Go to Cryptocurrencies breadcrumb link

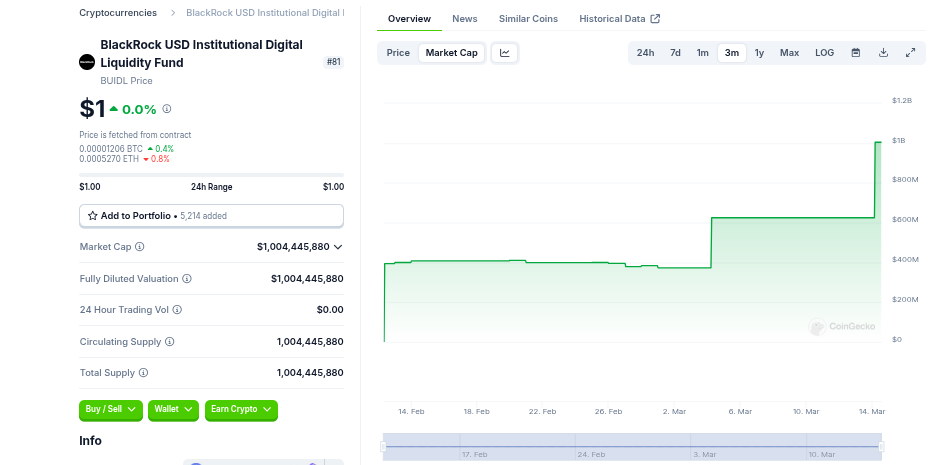[118, 13]
